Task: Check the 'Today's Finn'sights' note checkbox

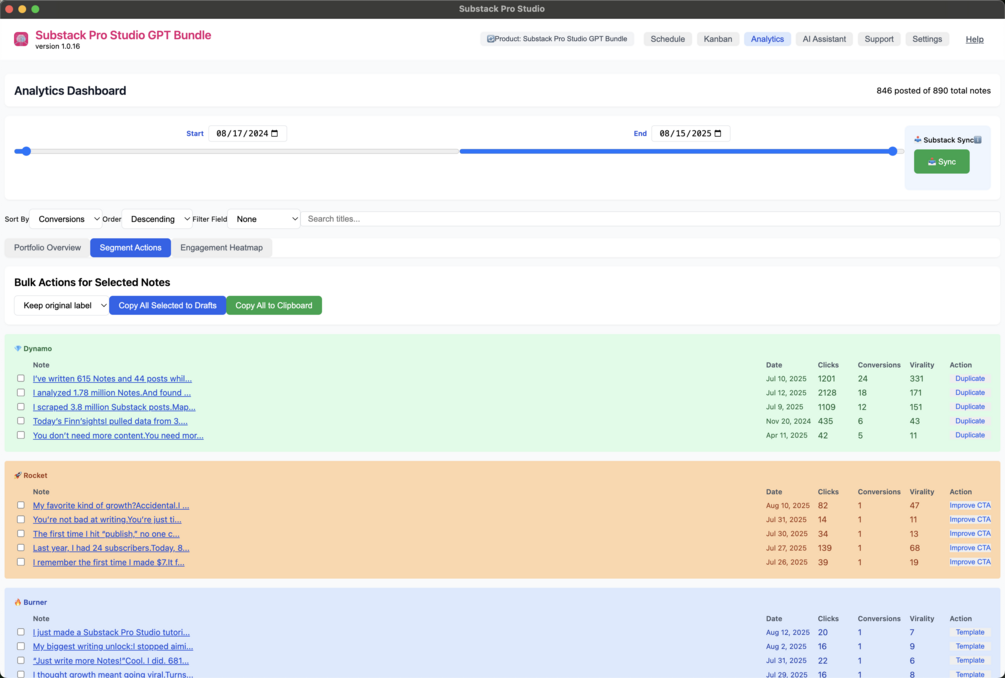Action: tap(21, 421)
